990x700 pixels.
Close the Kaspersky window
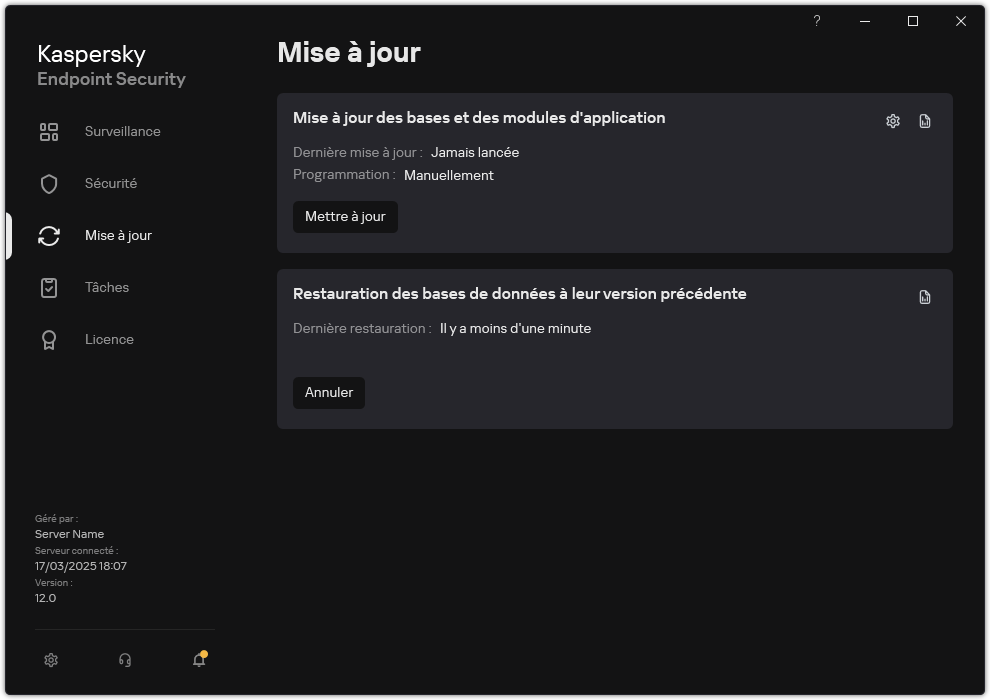[961, 21]
